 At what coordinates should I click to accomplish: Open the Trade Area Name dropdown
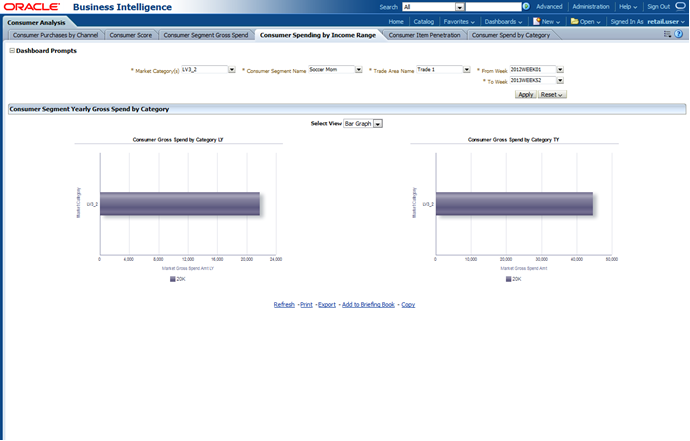(466, 70)
